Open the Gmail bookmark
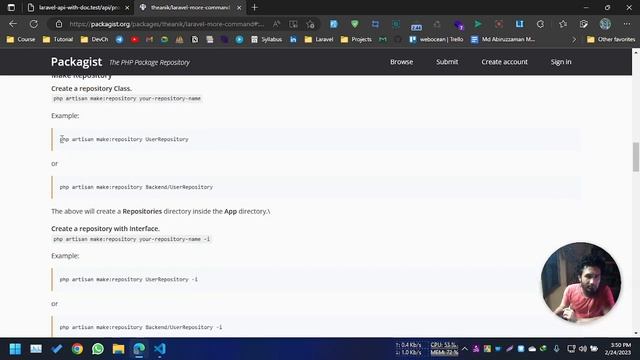 click(x=149, y=39)
